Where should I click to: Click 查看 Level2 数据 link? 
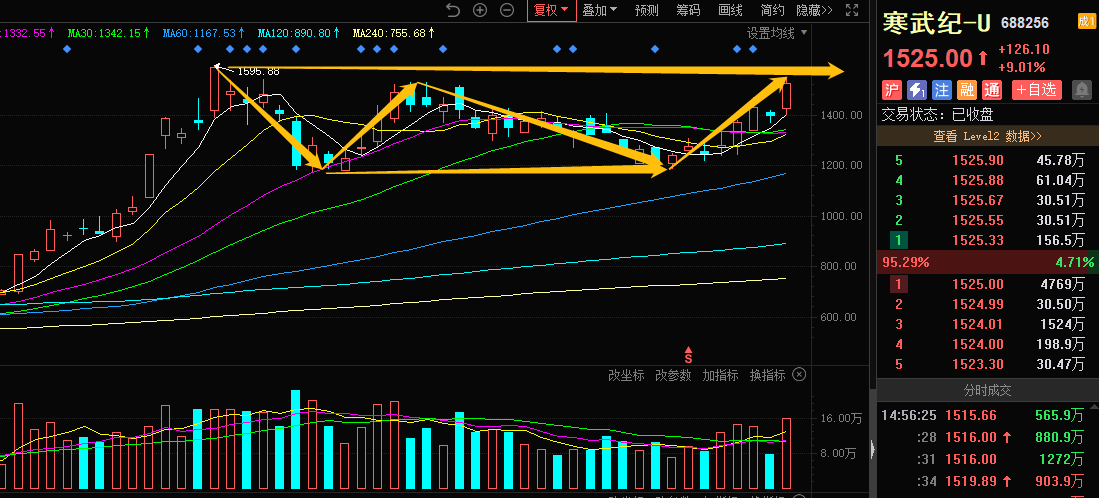click(x=987, y=136)
